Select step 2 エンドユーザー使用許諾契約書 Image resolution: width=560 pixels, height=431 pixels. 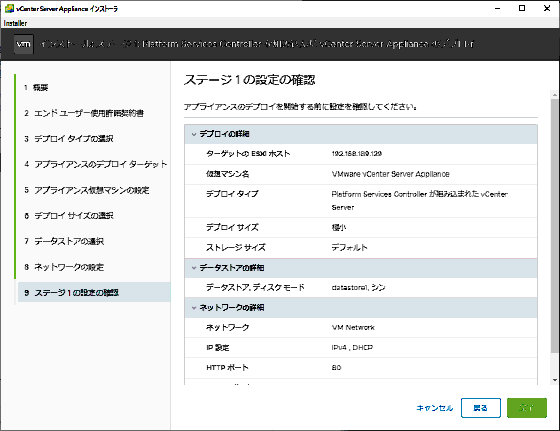84,113
